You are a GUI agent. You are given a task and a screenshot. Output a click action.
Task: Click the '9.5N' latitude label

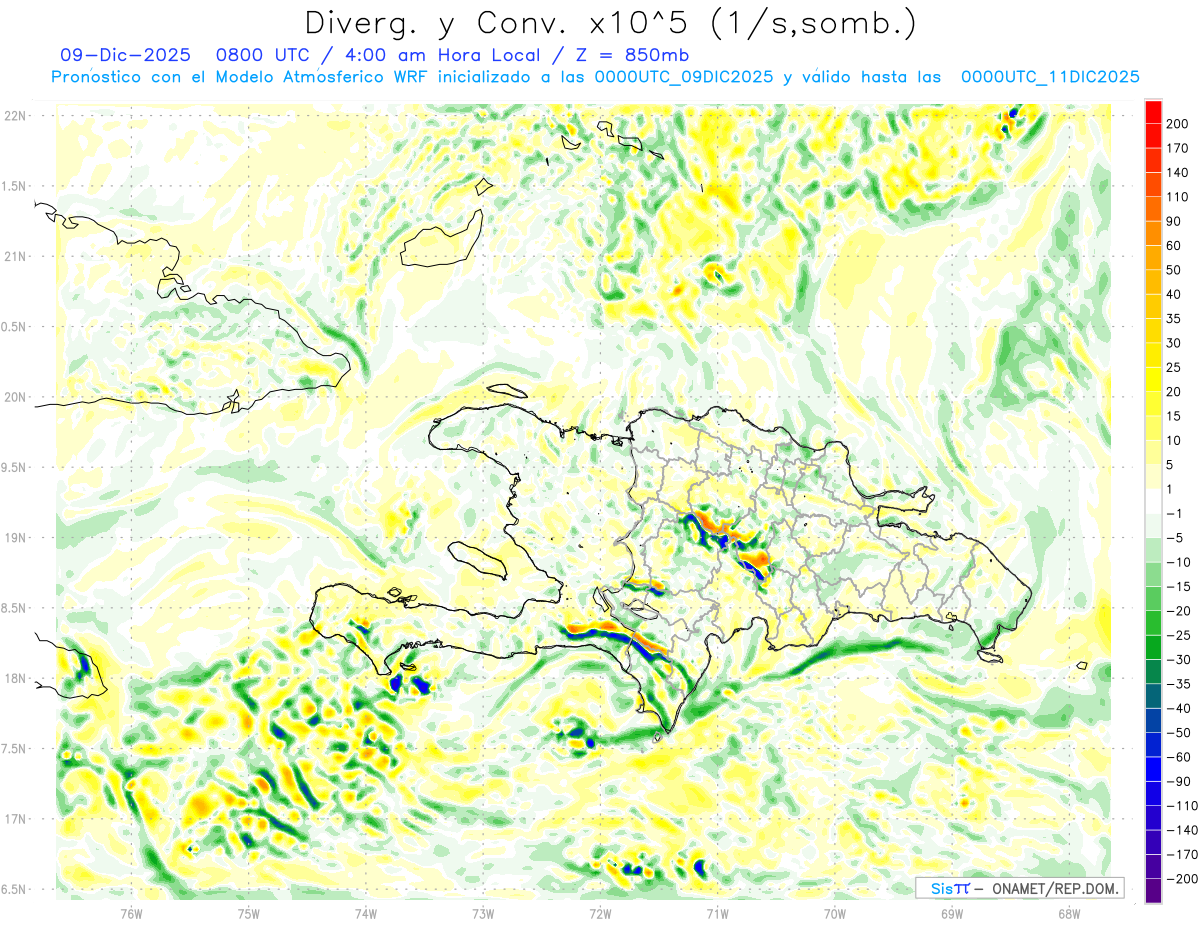pyautogui.click(x=15, y=468)
